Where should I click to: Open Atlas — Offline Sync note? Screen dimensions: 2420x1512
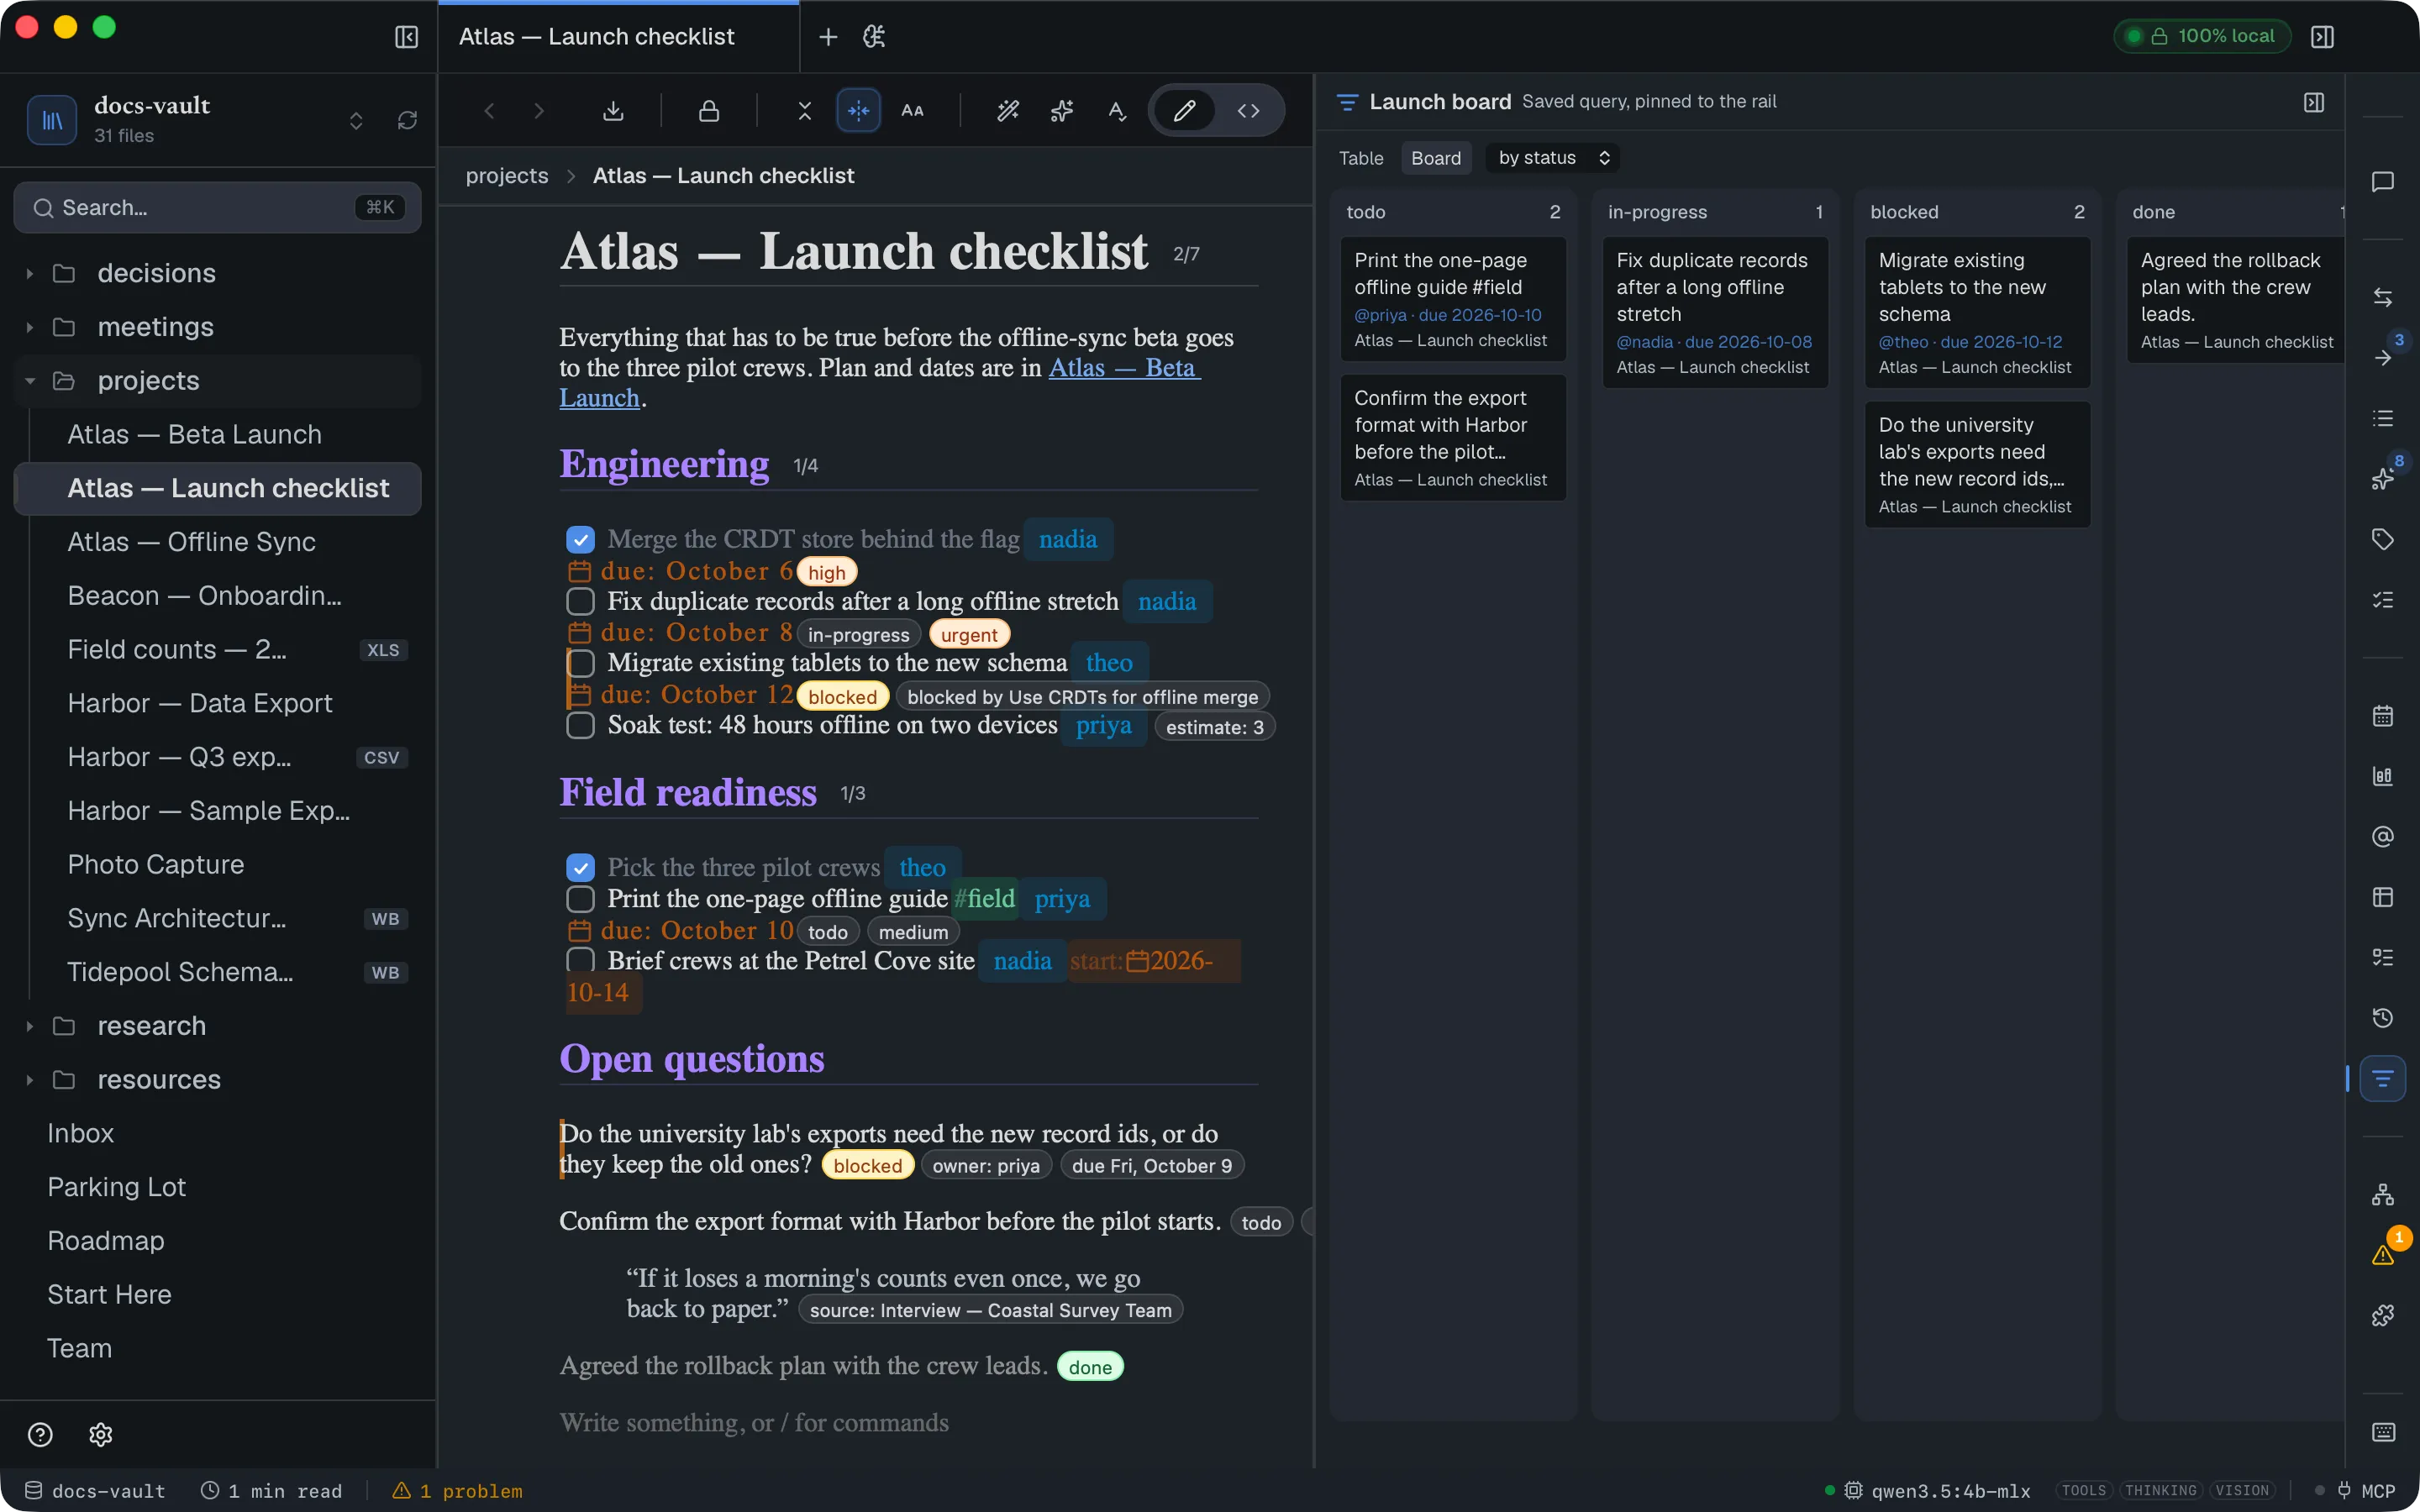191,542
